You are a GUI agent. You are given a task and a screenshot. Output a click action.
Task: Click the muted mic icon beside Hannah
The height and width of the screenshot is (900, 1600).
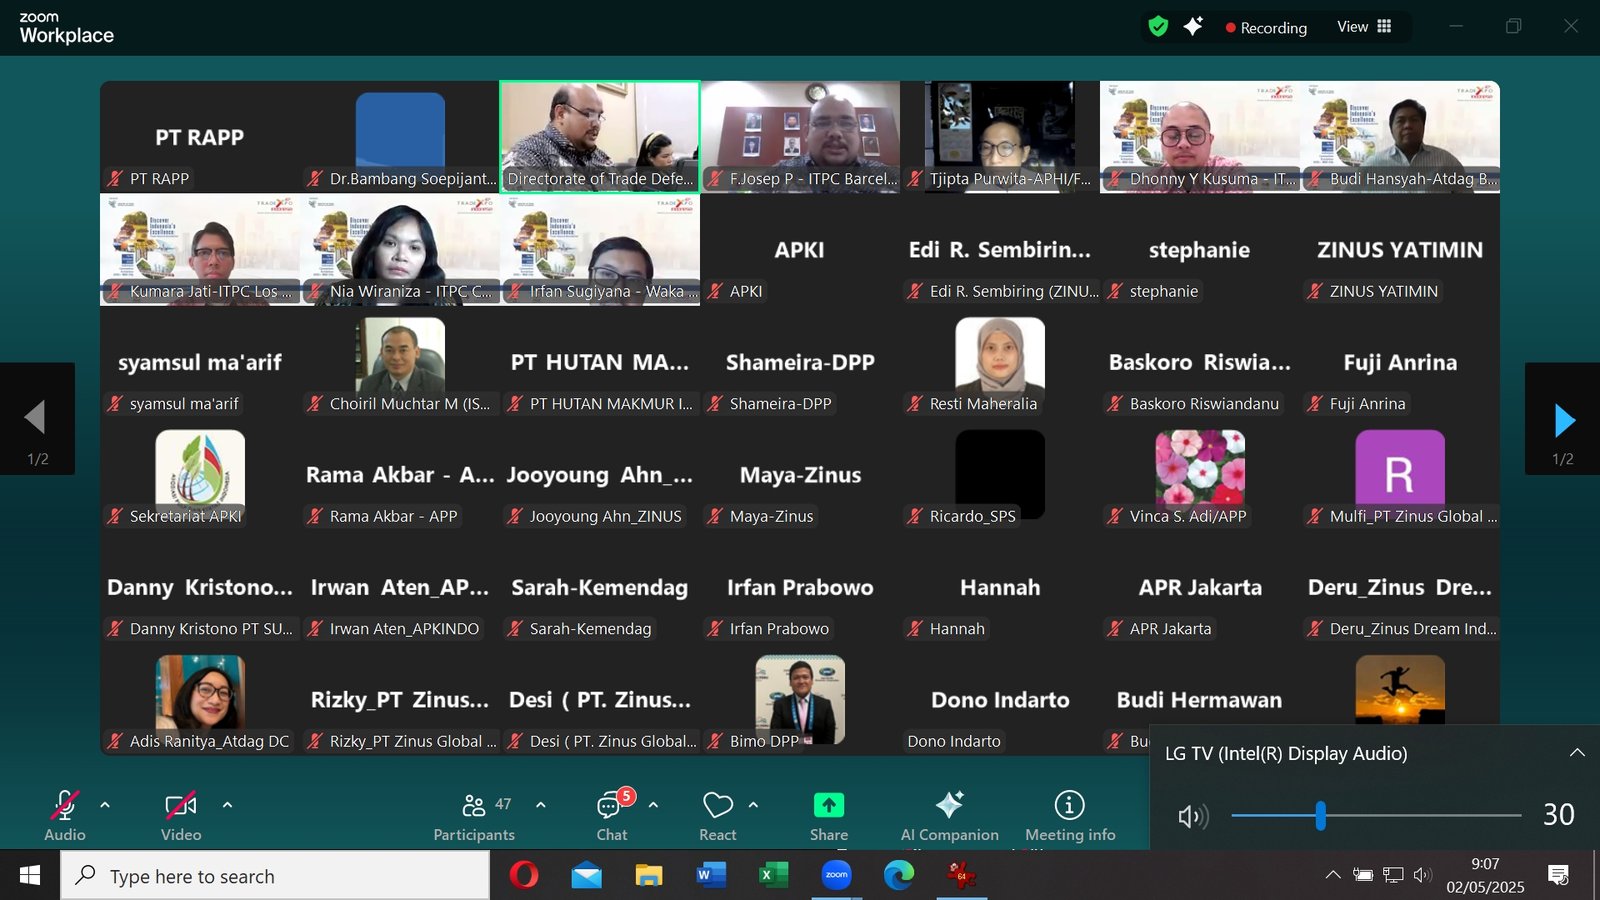[915, 629]
